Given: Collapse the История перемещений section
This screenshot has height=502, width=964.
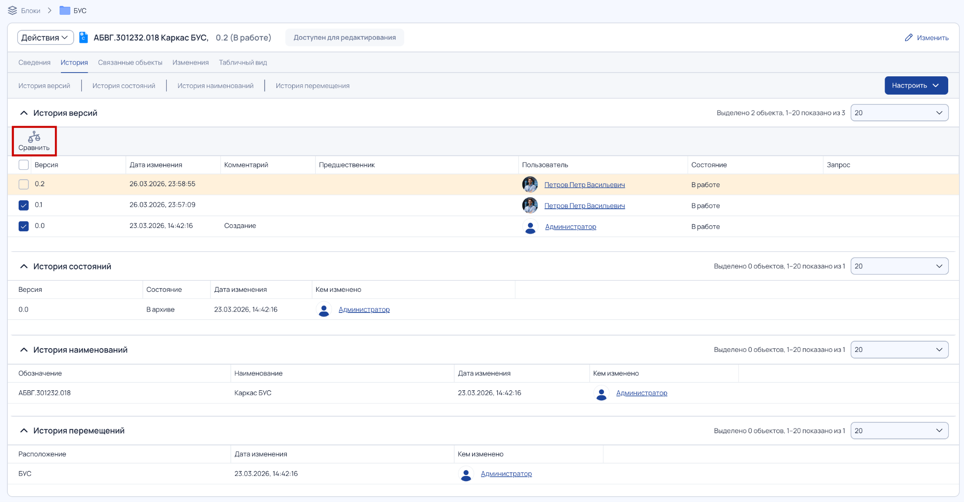Looking at the screenshot, I should 24,431.
